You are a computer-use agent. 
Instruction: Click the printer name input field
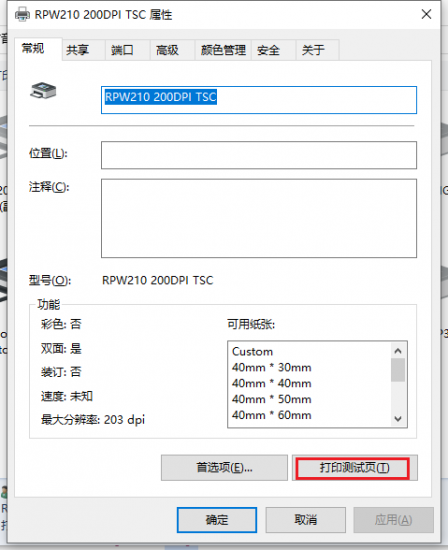(x=259, y=100)
